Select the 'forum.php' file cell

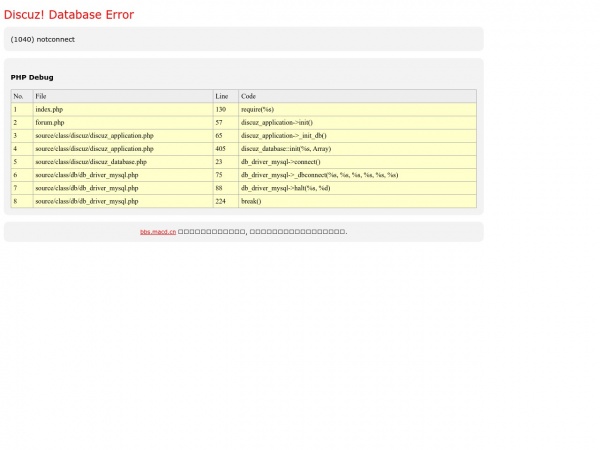point(123,122)
